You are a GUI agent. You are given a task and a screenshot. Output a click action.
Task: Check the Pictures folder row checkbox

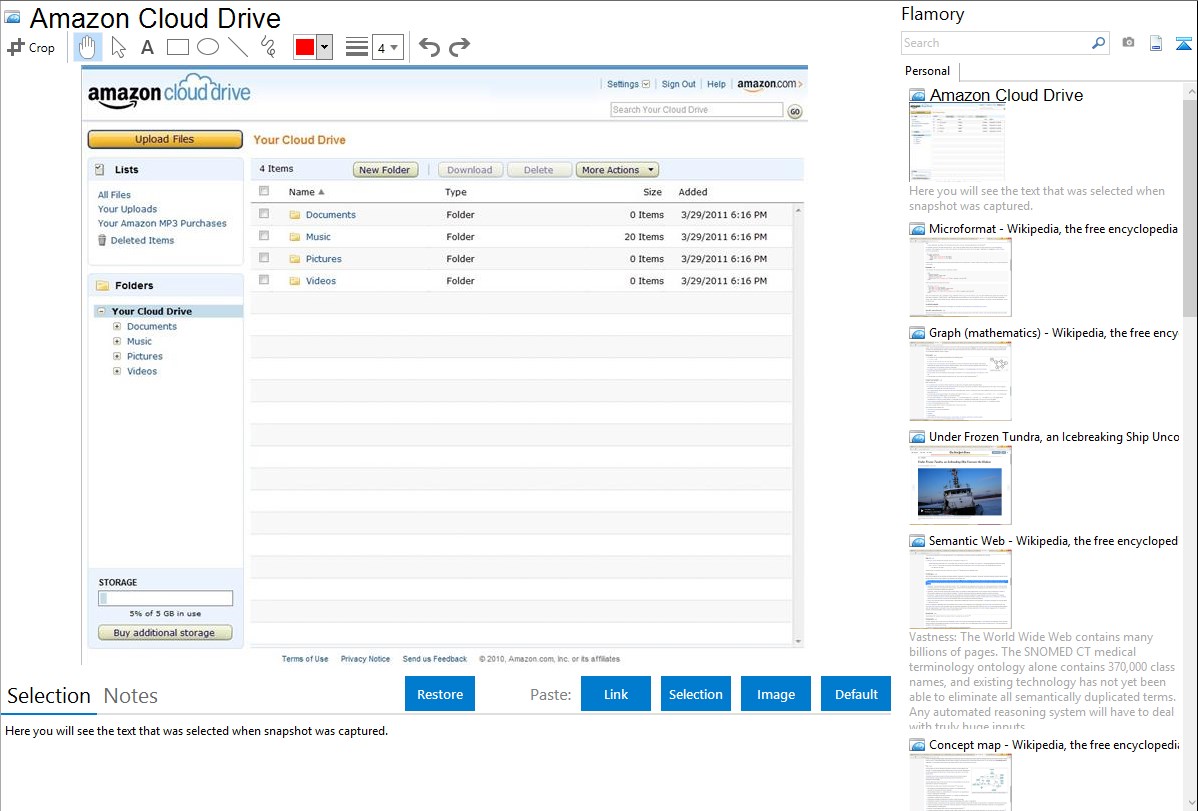point(264,258)
